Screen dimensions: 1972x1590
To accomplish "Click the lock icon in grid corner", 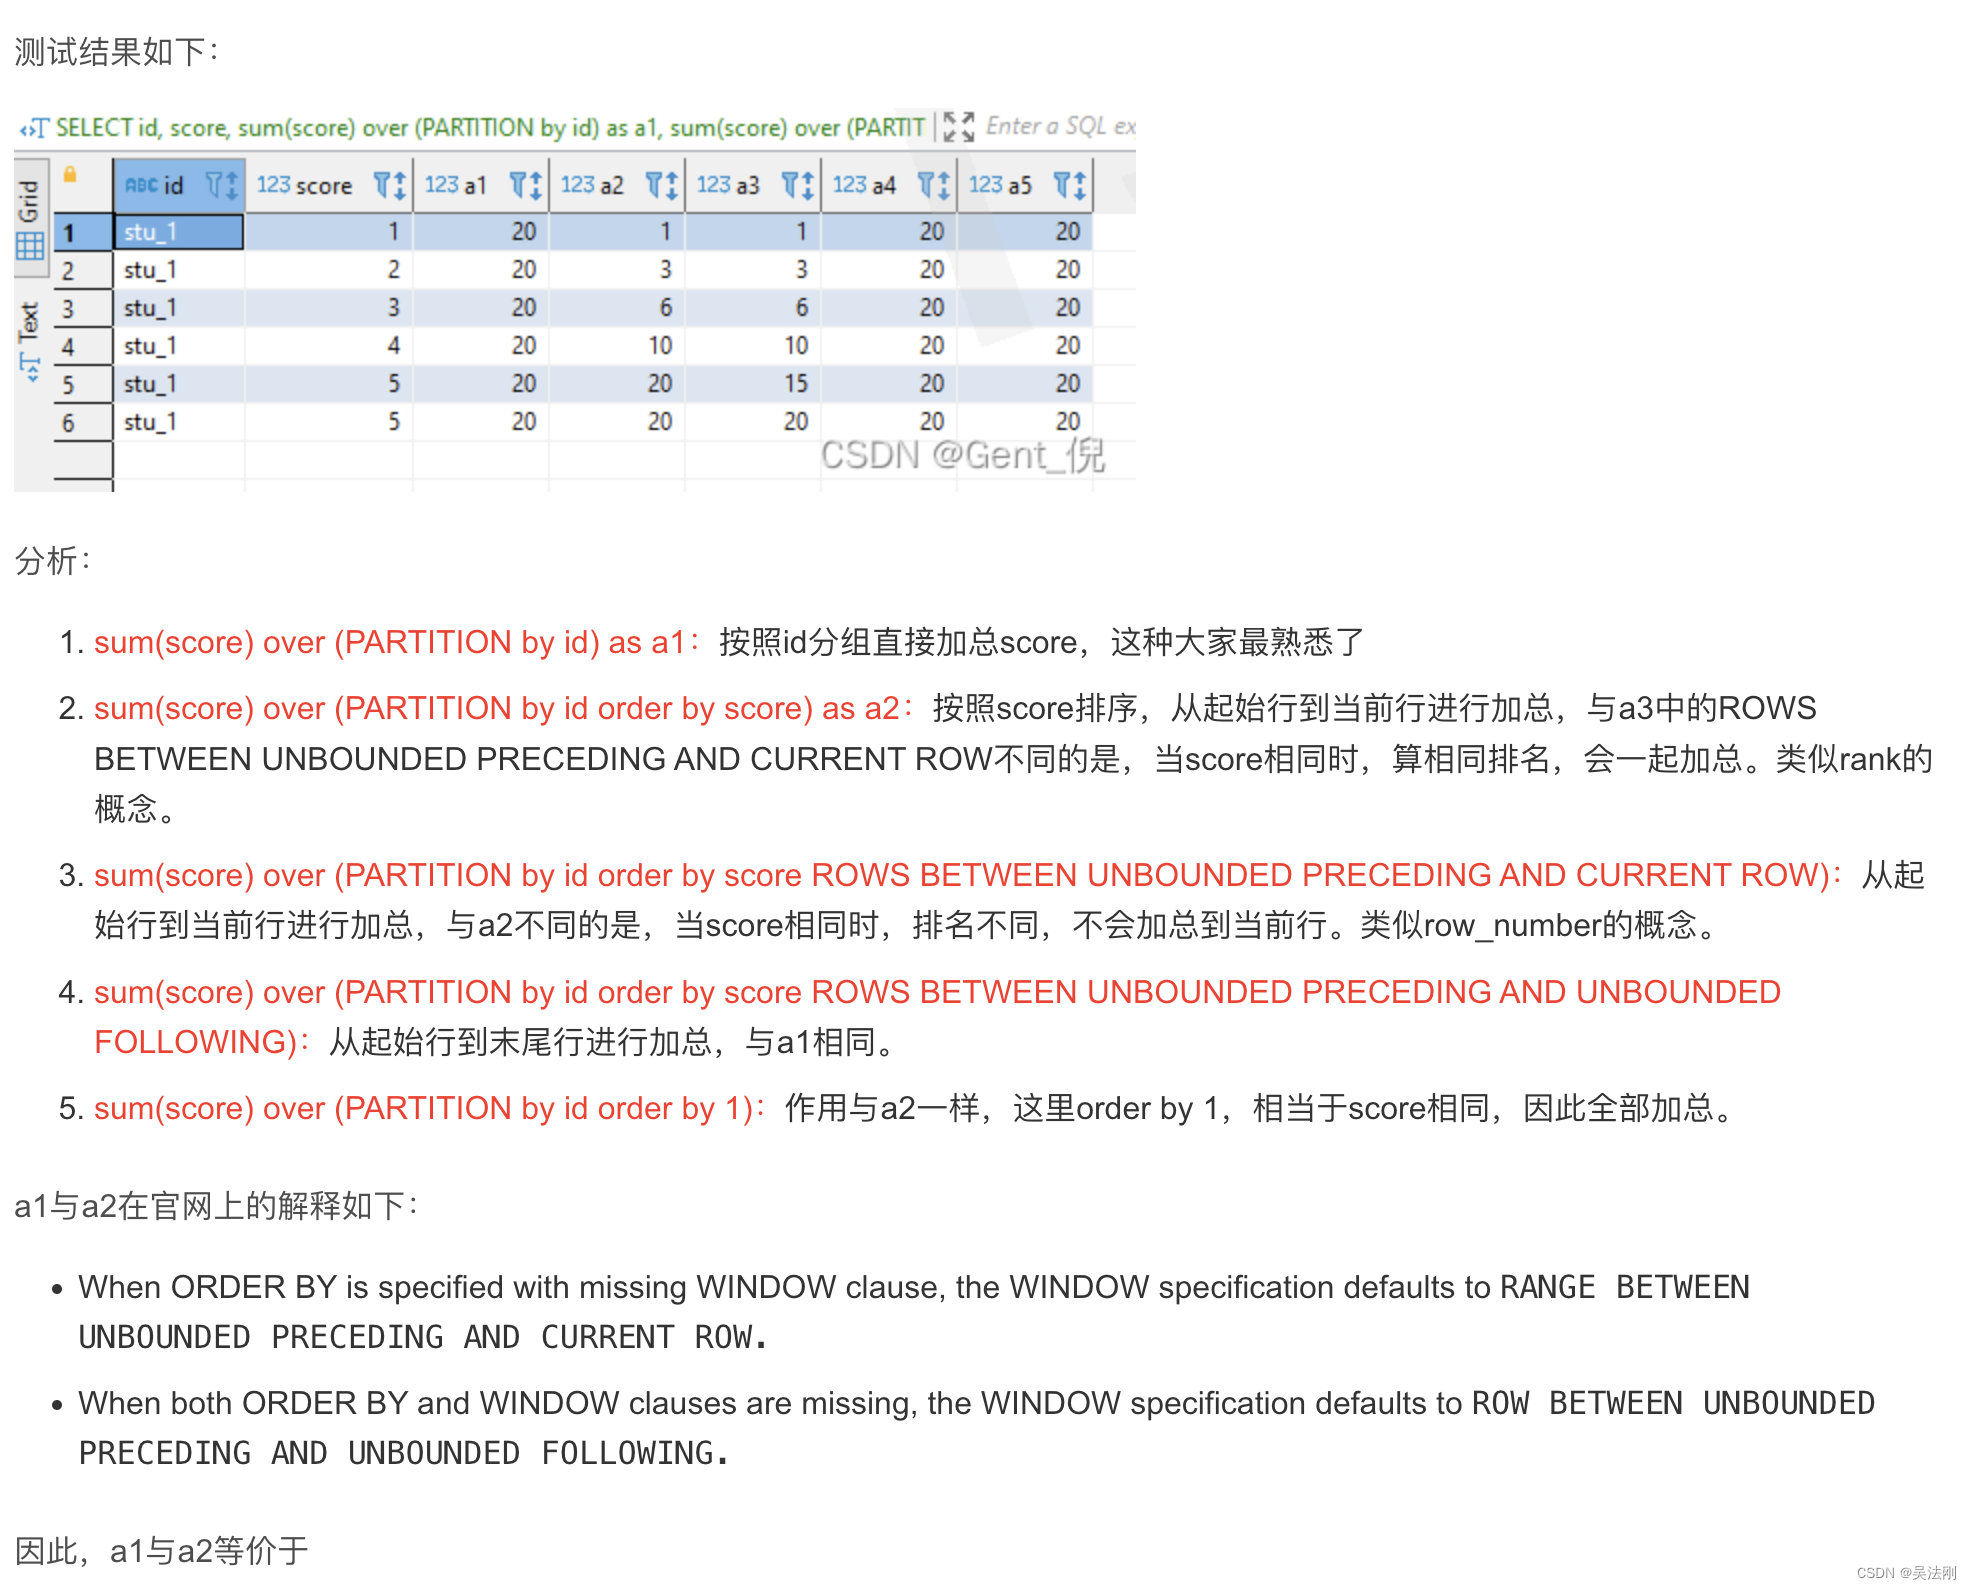I will pyautogui.click(x=70, y=175).
